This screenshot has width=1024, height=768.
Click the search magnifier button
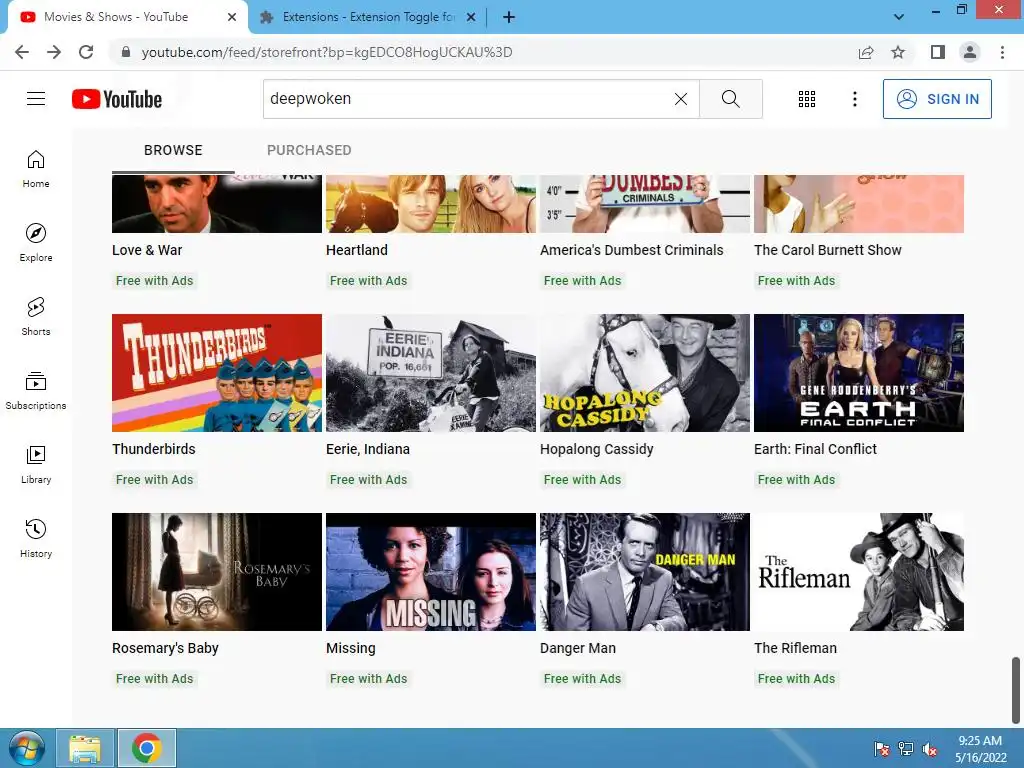coord(731,99)
